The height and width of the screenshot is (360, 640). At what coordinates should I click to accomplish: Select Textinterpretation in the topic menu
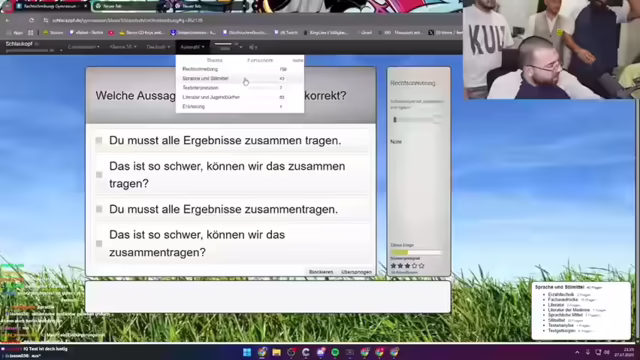coord(240,88)
